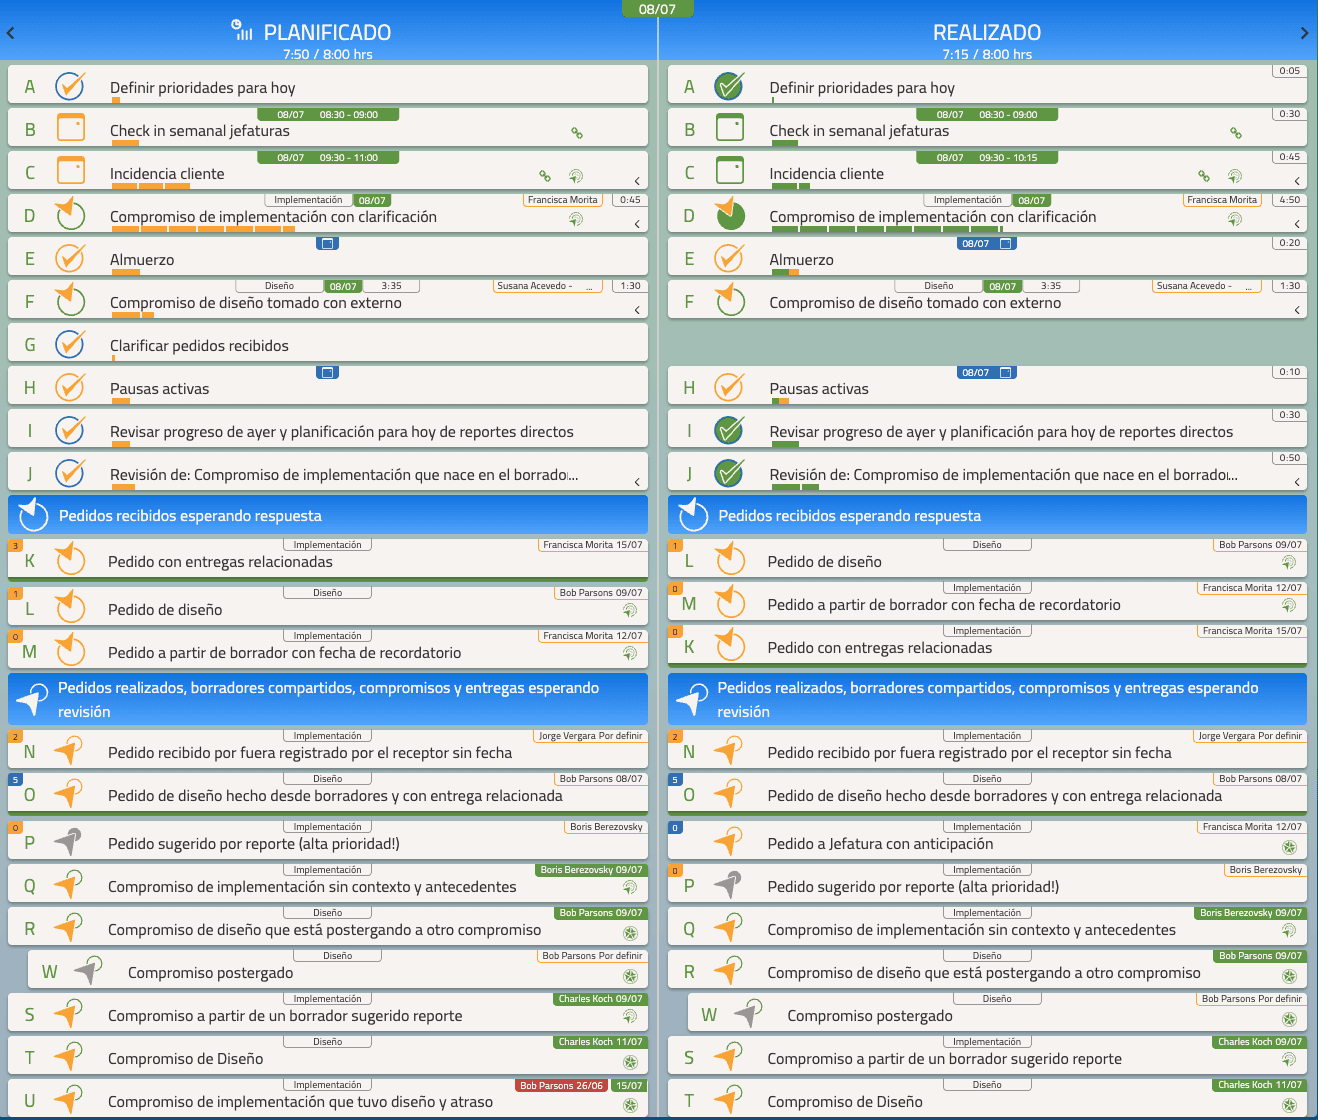Image resolution: width=1318 pixels, height=1120 pixels.
Task: Toggle check for 'Pausas activas' in Planificado
Action: 70,387
